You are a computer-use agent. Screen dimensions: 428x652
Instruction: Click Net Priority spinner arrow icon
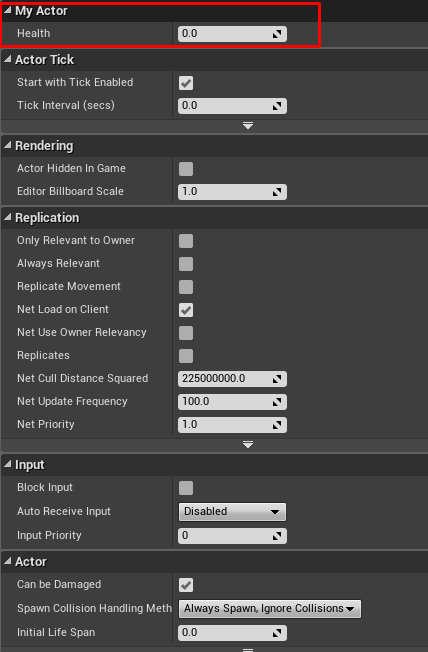[277, 425]
